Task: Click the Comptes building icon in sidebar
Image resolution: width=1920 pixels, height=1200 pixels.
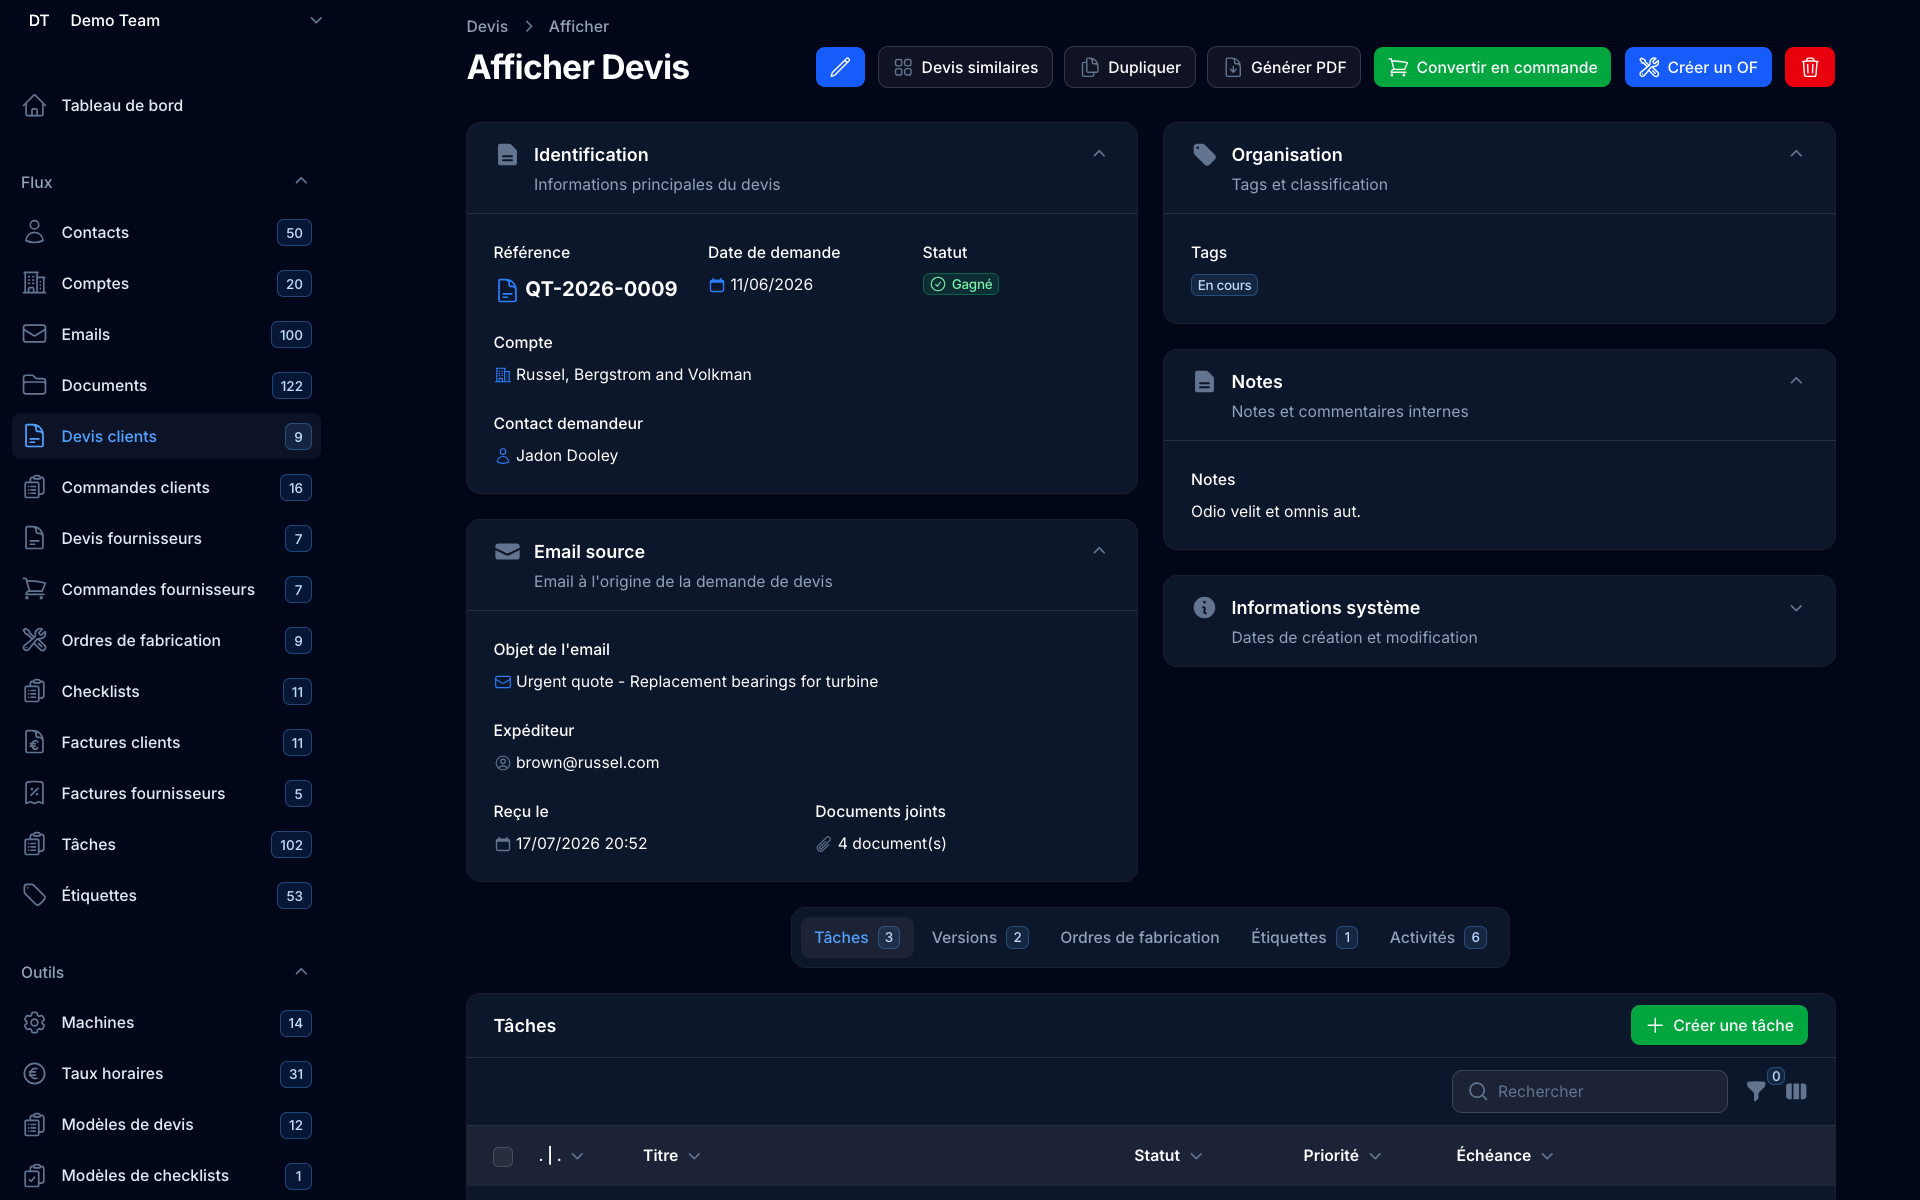Action: (35, 283)
